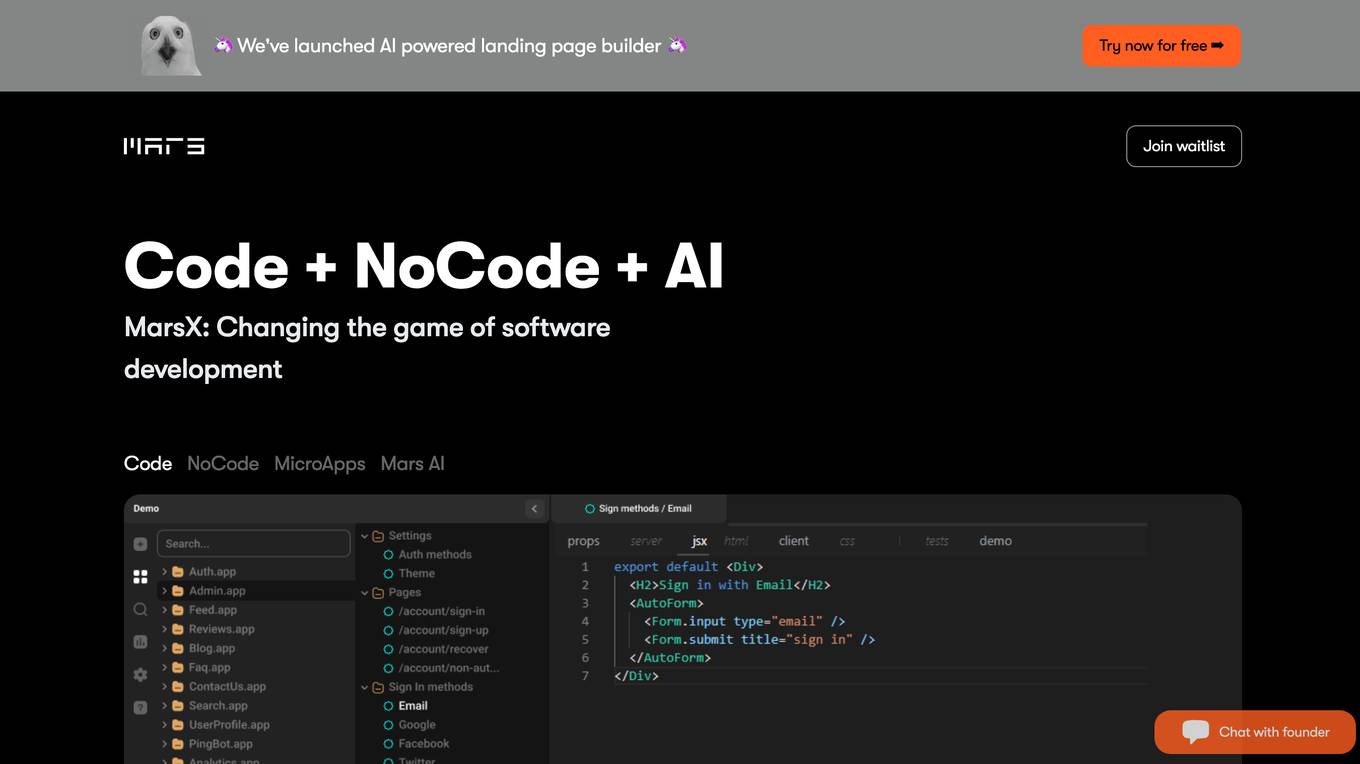
Task: Collapse the Sign In methods group chevron
Action: 365,688
